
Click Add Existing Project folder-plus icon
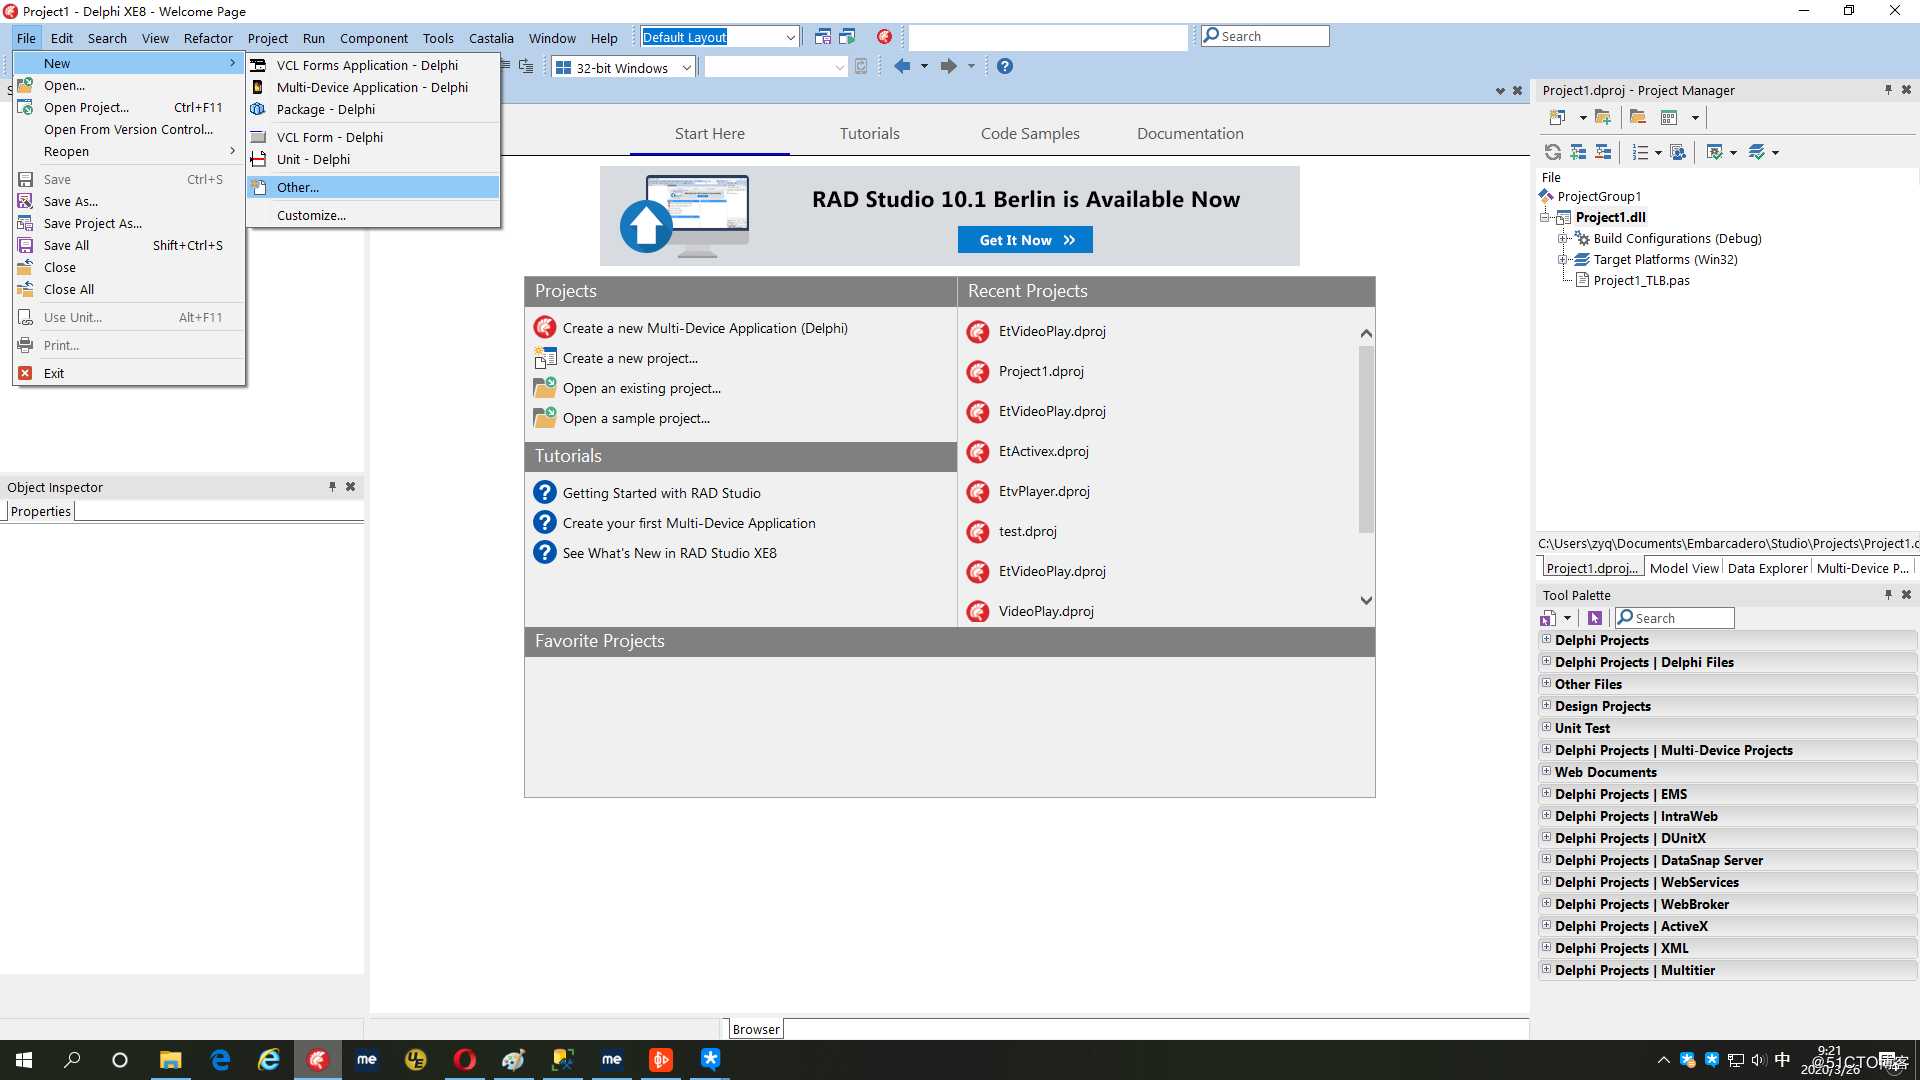1603,117
